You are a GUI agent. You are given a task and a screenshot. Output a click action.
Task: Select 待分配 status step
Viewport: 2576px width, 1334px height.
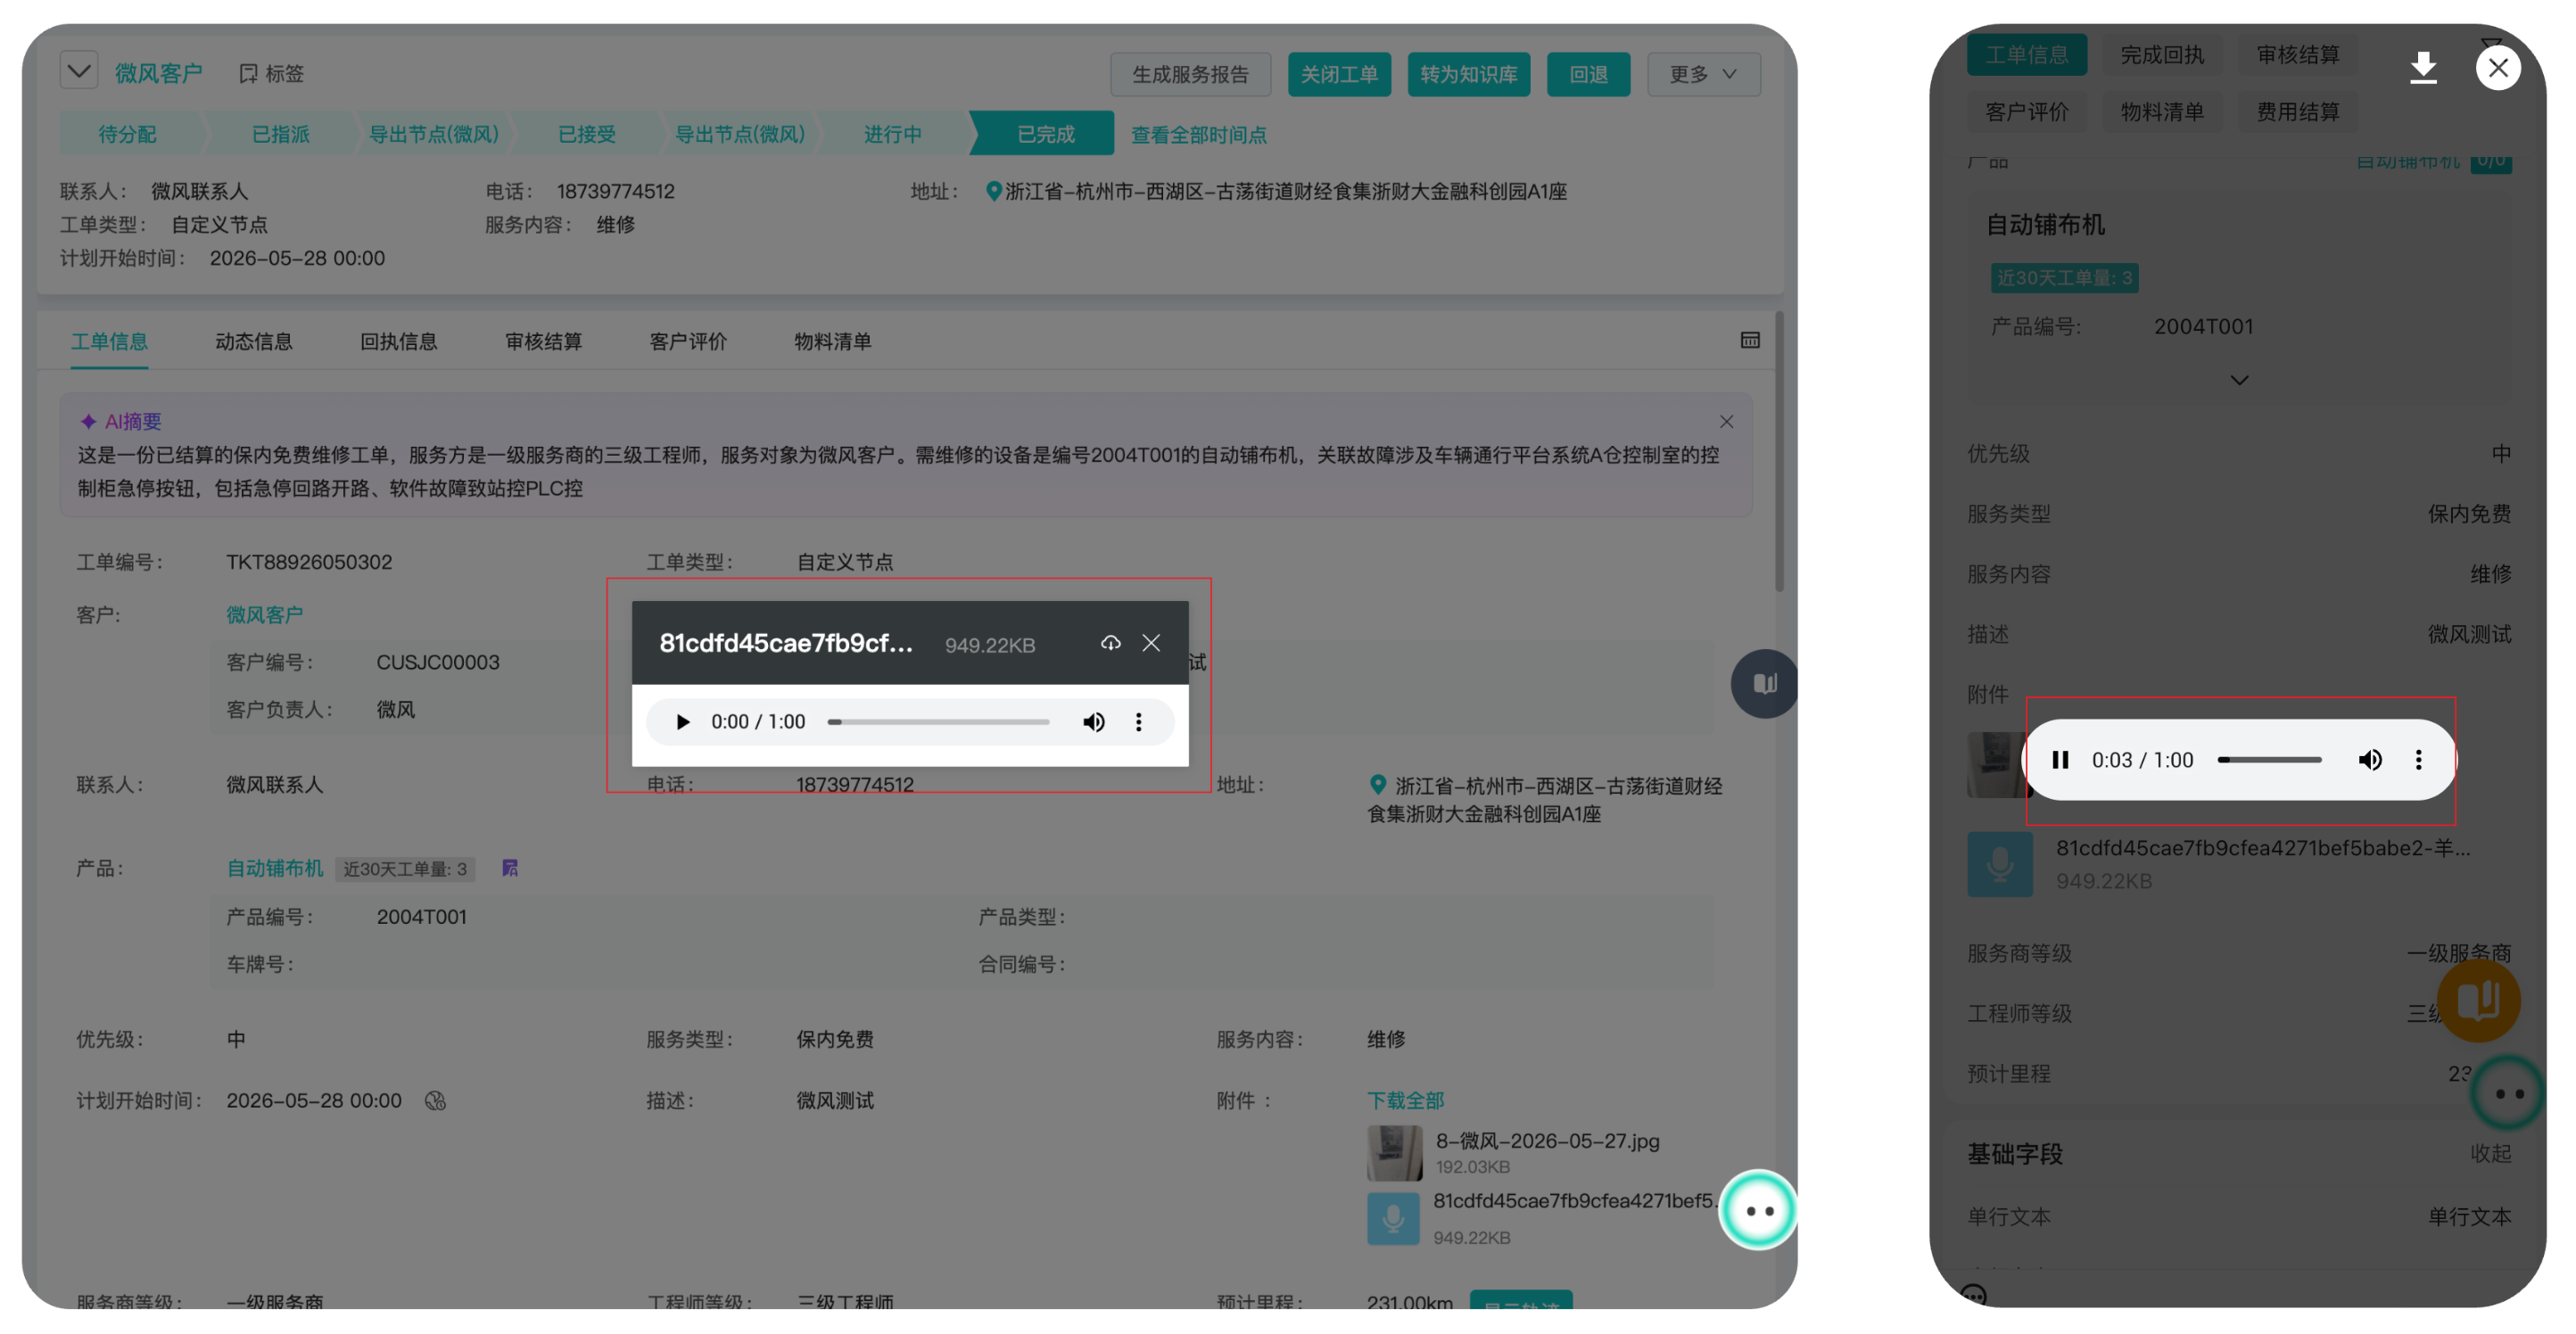[x=128, y=134]
